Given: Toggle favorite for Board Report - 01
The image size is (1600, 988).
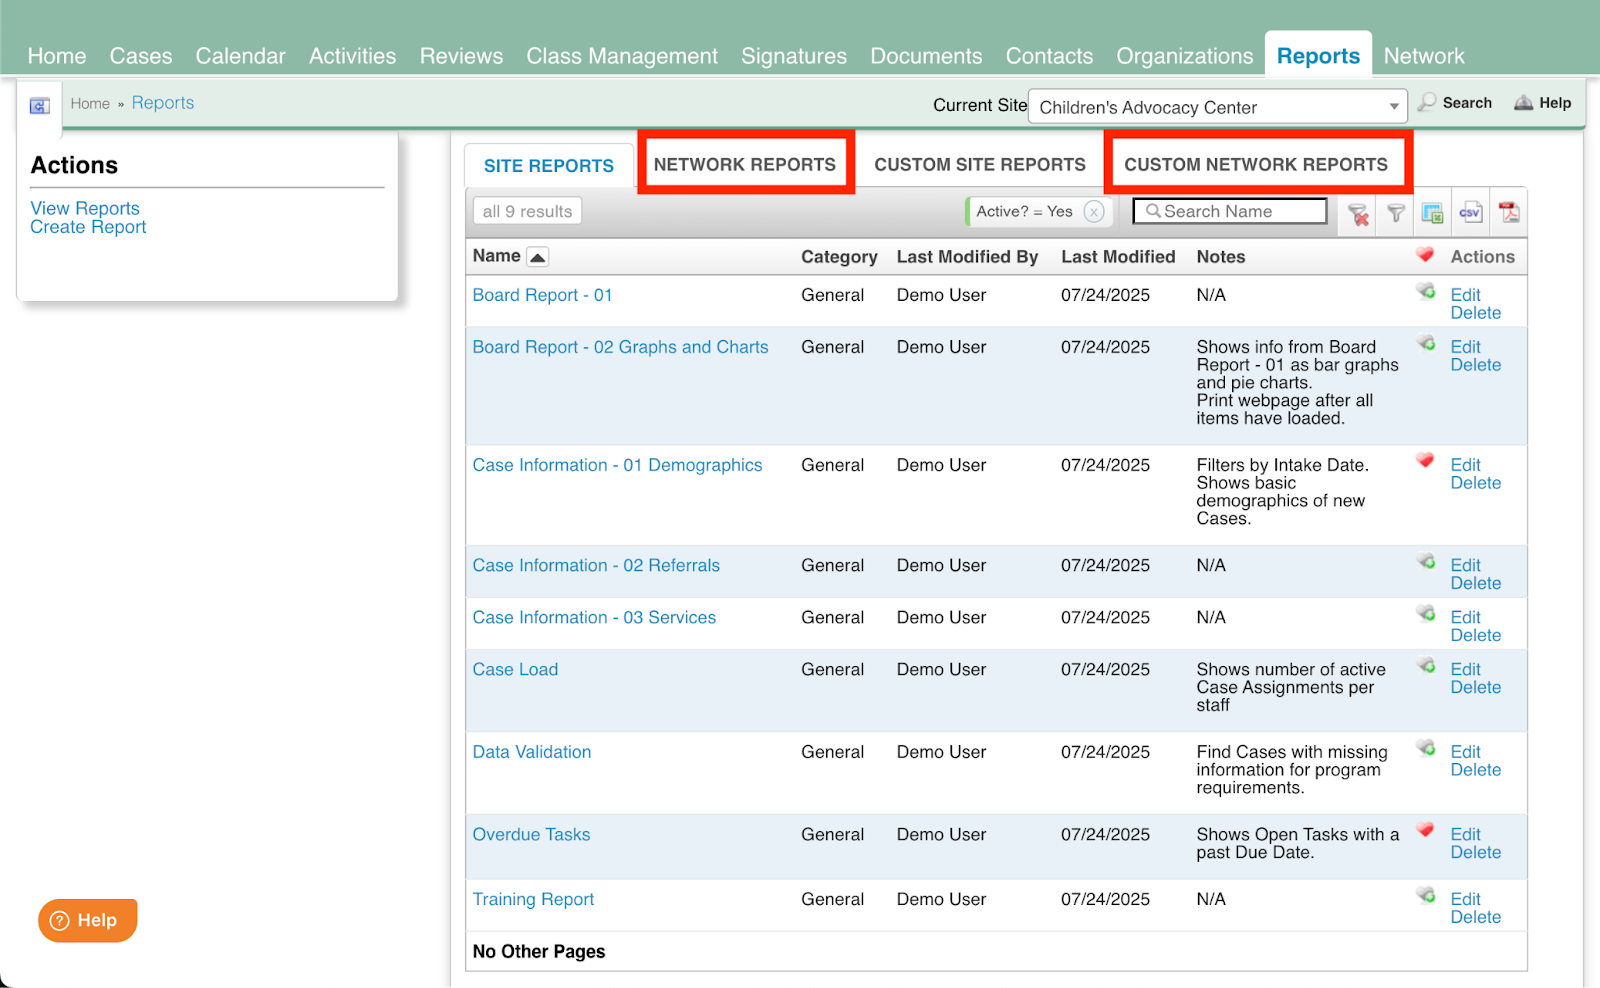Looking at the screenshot, I should tap(1426, 291).
